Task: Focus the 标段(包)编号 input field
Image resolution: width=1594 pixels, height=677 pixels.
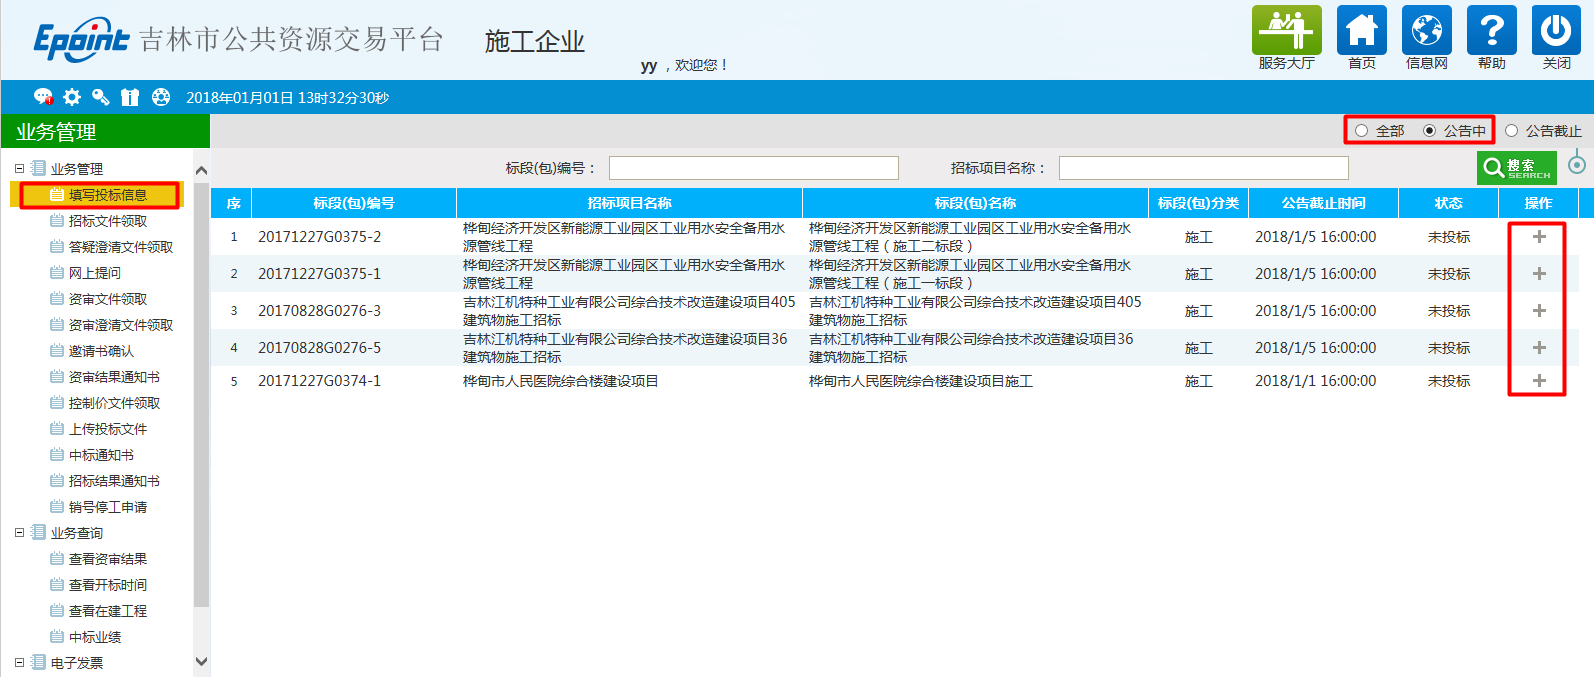Action: pos(754,168)
